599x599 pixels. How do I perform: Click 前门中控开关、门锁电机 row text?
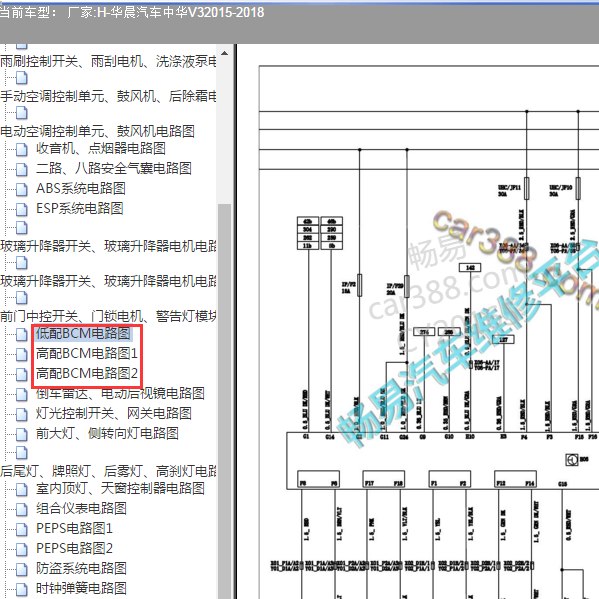coord(108,316)
